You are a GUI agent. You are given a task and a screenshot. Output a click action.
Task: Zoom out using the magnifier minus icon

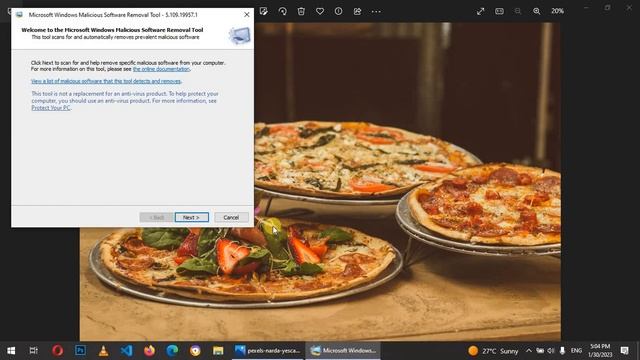click(x=518, y=11)
